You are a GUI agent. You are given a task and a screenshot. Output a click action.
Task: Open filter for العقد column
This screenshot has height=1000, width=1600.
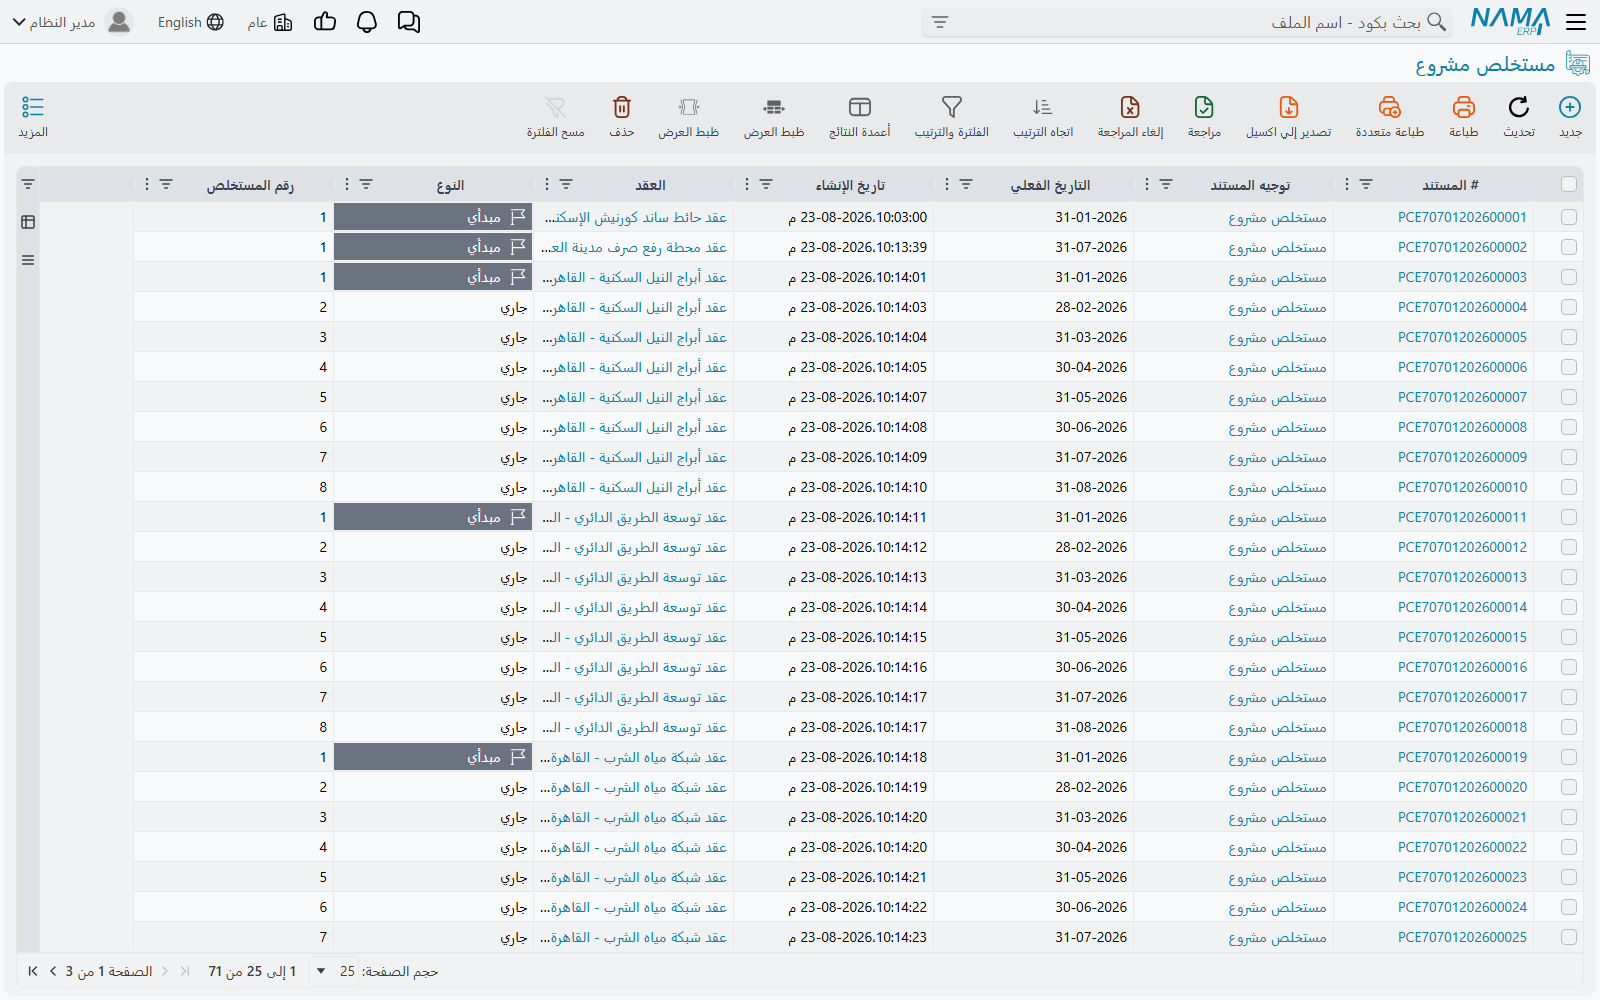(566, 184)
